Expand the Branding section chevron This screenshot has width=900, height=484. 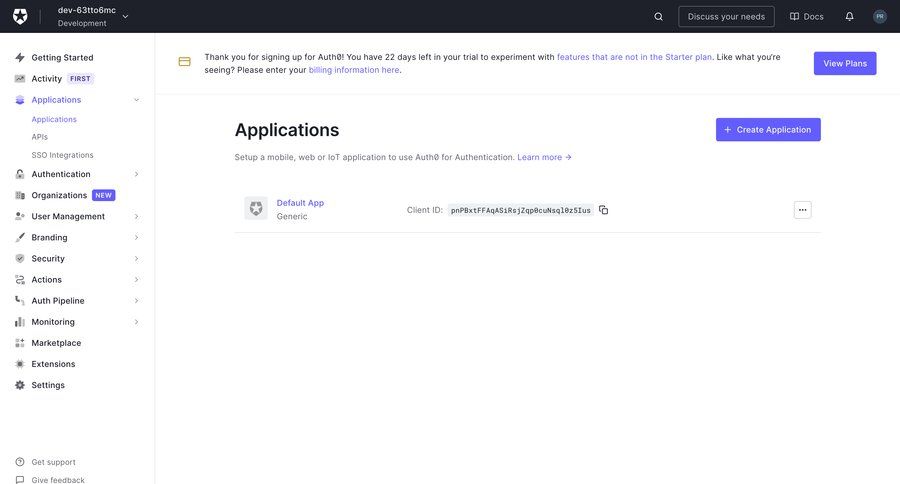point(137,237)
